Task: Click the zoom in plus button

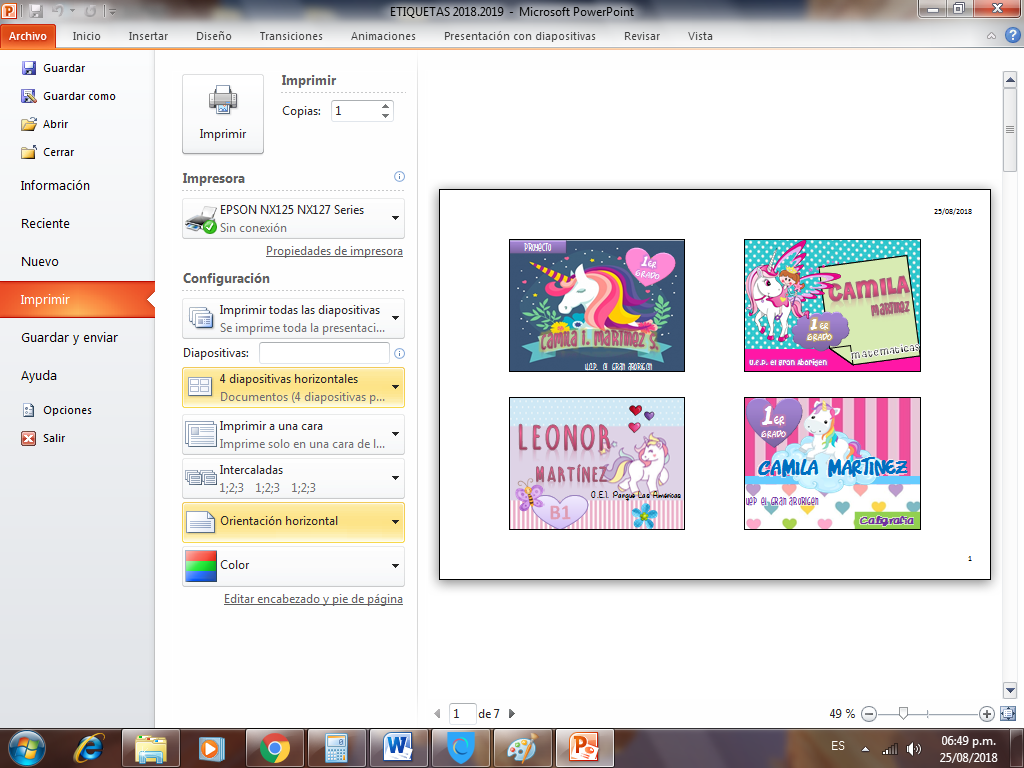Action: pos(987,714)
